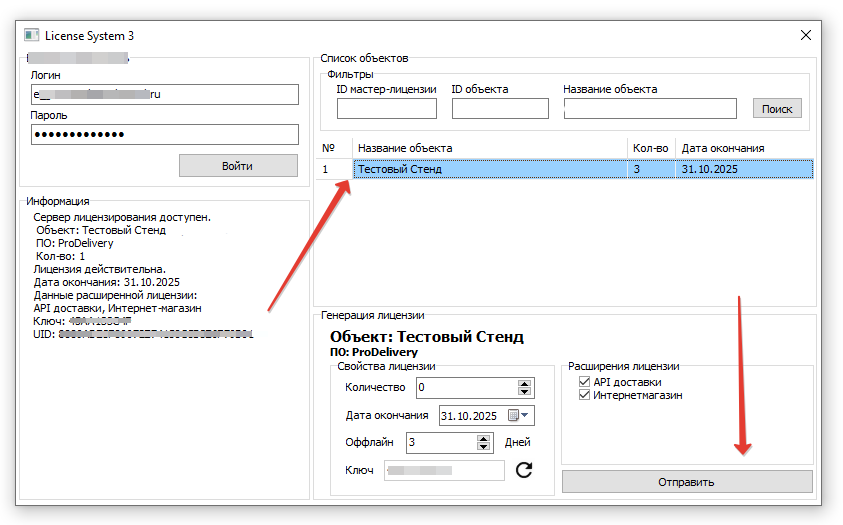This screenshot has height=525, width=843.
Task: Click the ID объекта filter field
Action: coord(500,109)
